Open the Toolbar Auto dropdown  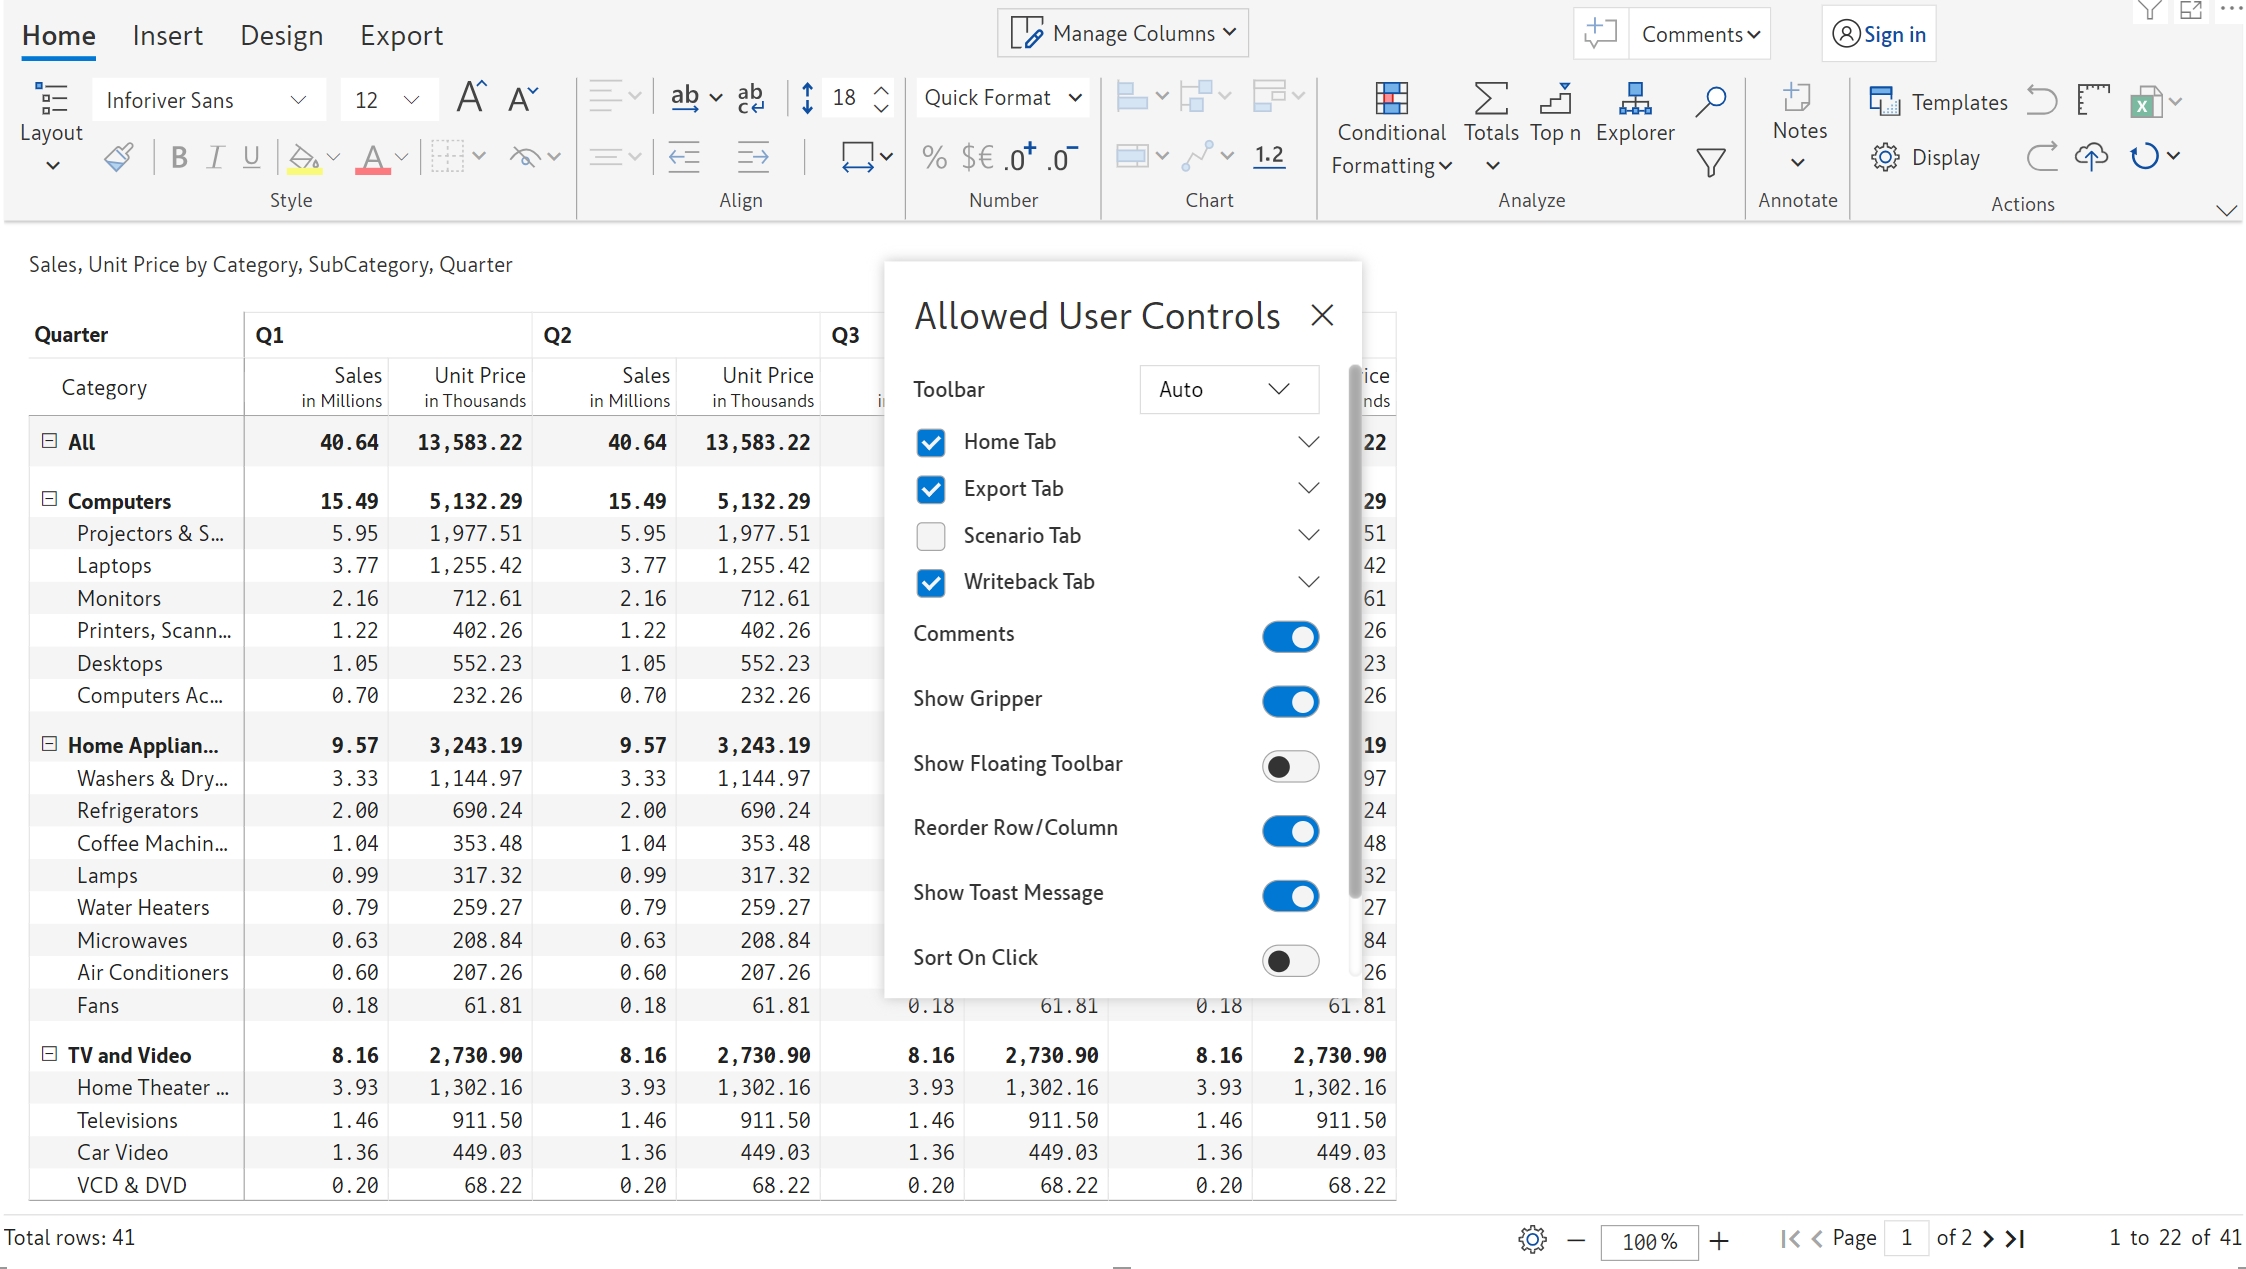click(1228, 389)
